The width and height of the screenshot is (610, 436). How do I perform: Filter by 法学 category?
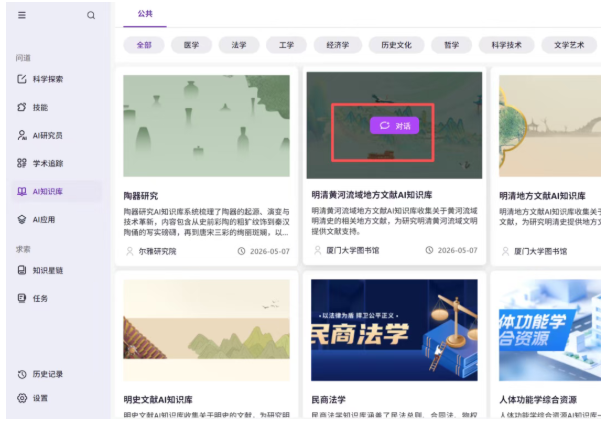(x=239, y=45)
